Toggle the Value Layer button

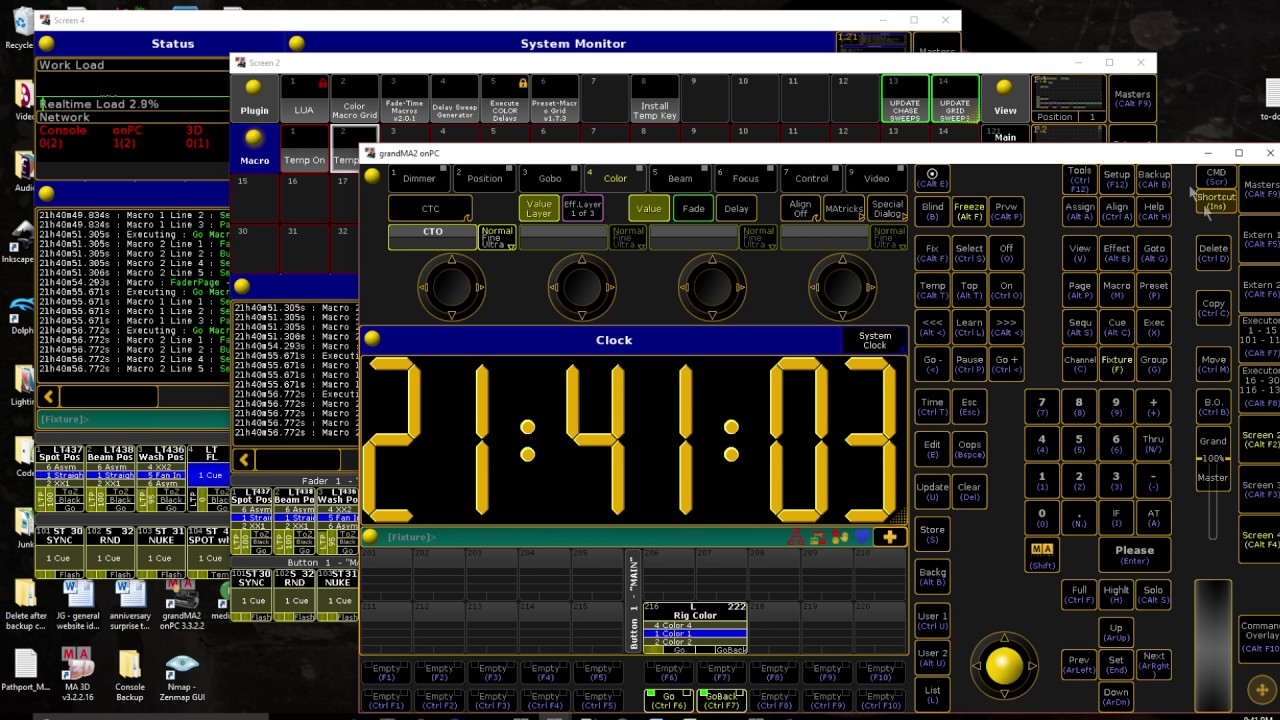[x=539, y=208]
